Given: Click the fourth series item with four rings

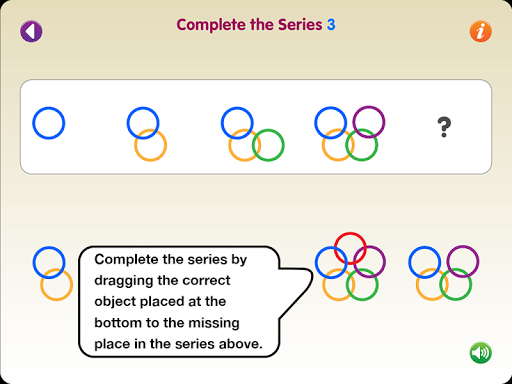Looking at the screenshot, I should coord(350,134).
